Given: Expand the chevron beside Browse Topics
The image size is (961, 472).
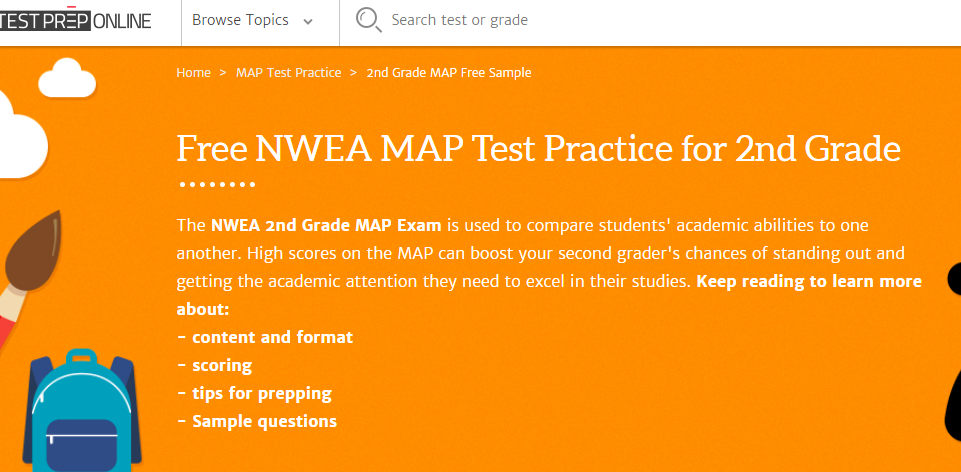Looking at the screenshot, I should tap(307, 21).
